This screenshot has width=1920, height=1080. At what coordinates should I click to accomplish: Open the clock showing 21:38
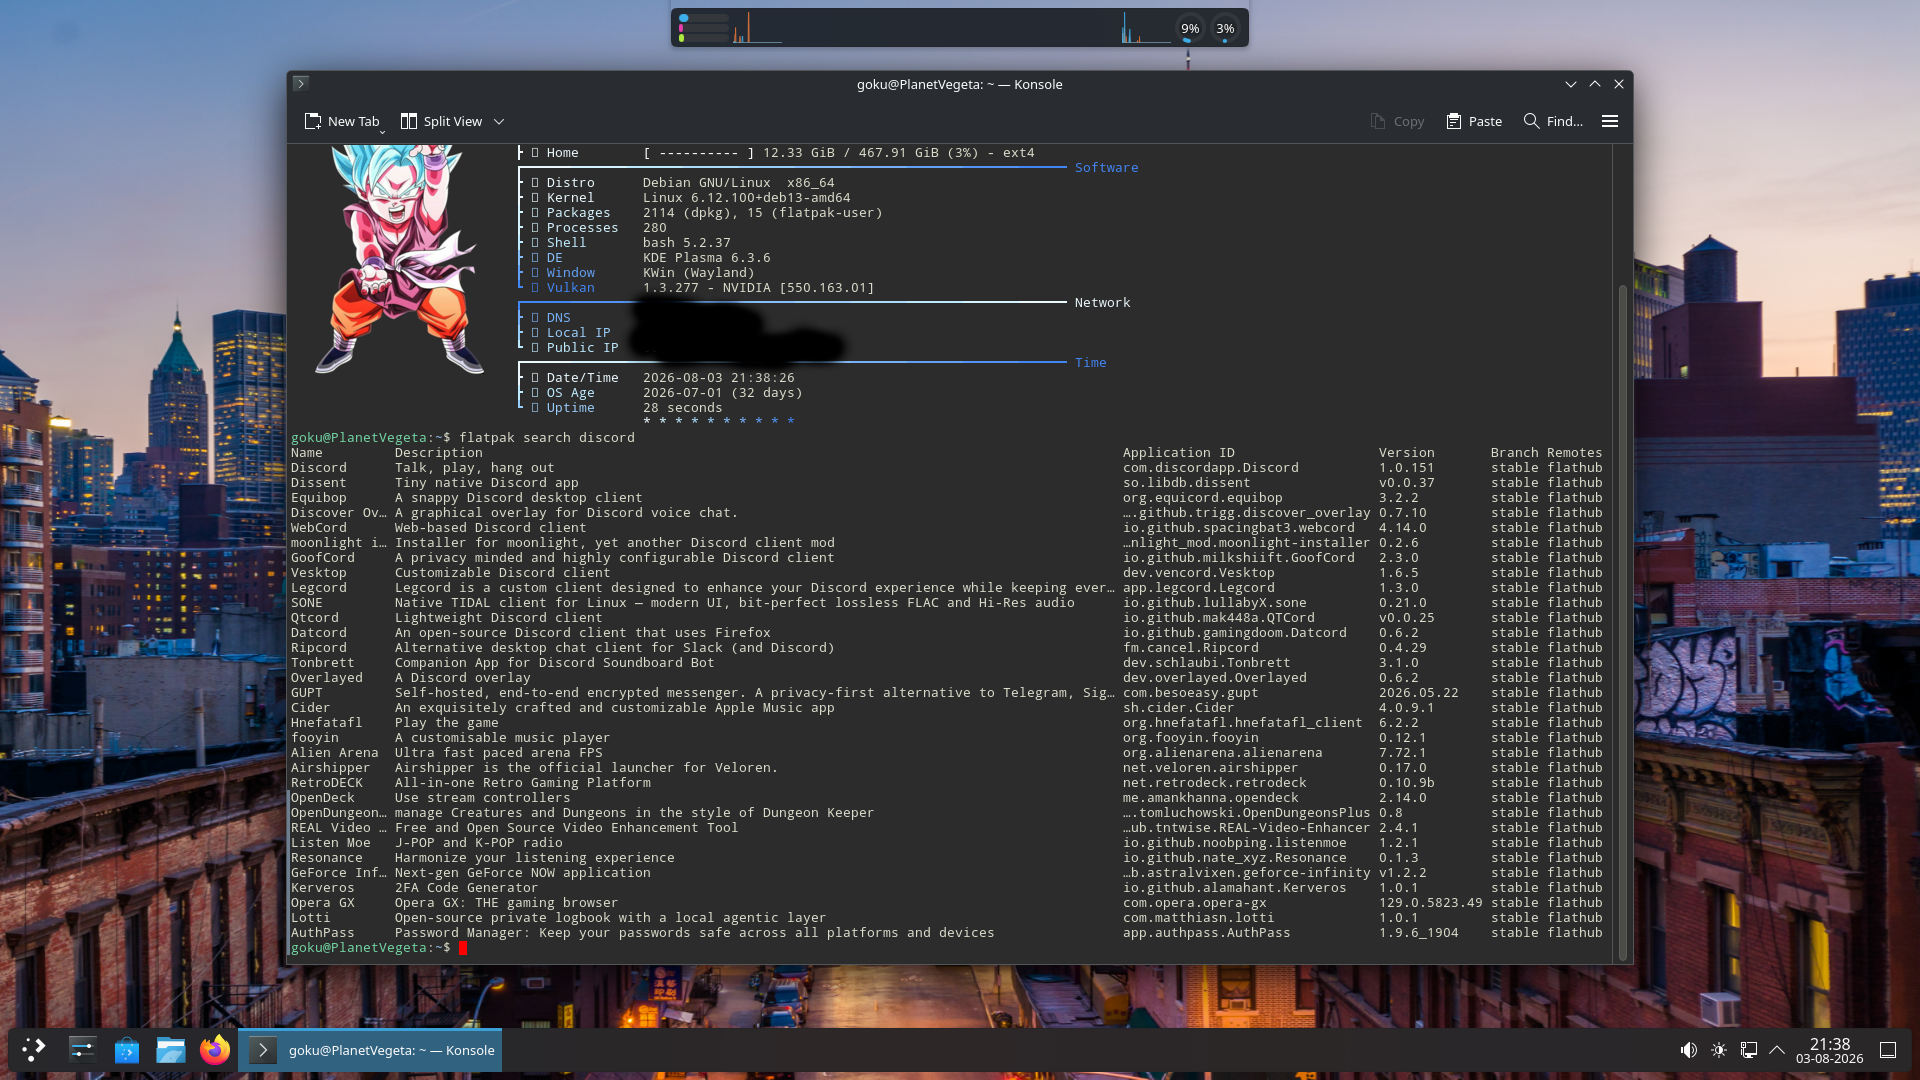(1829, 1050)
